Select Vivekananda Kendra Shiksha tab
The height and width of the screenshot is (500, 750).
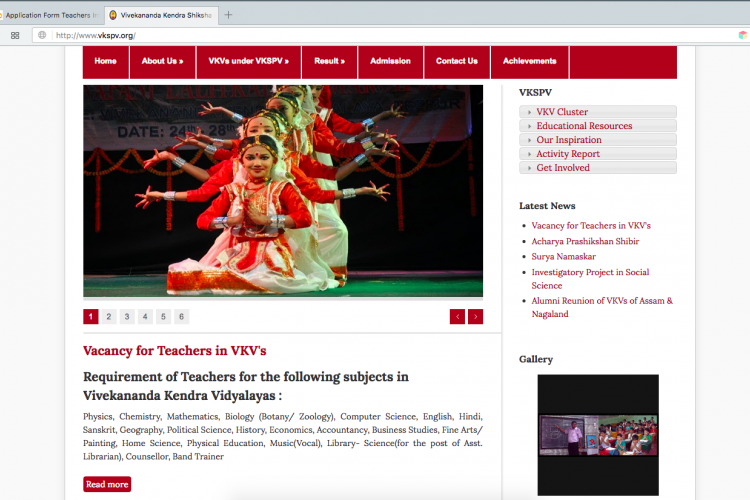[x=162, y=15]
